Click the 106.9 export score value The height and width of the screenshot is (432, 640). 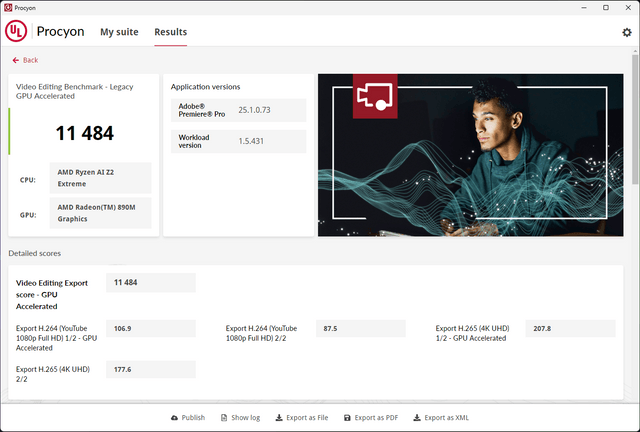click(122, 329)
